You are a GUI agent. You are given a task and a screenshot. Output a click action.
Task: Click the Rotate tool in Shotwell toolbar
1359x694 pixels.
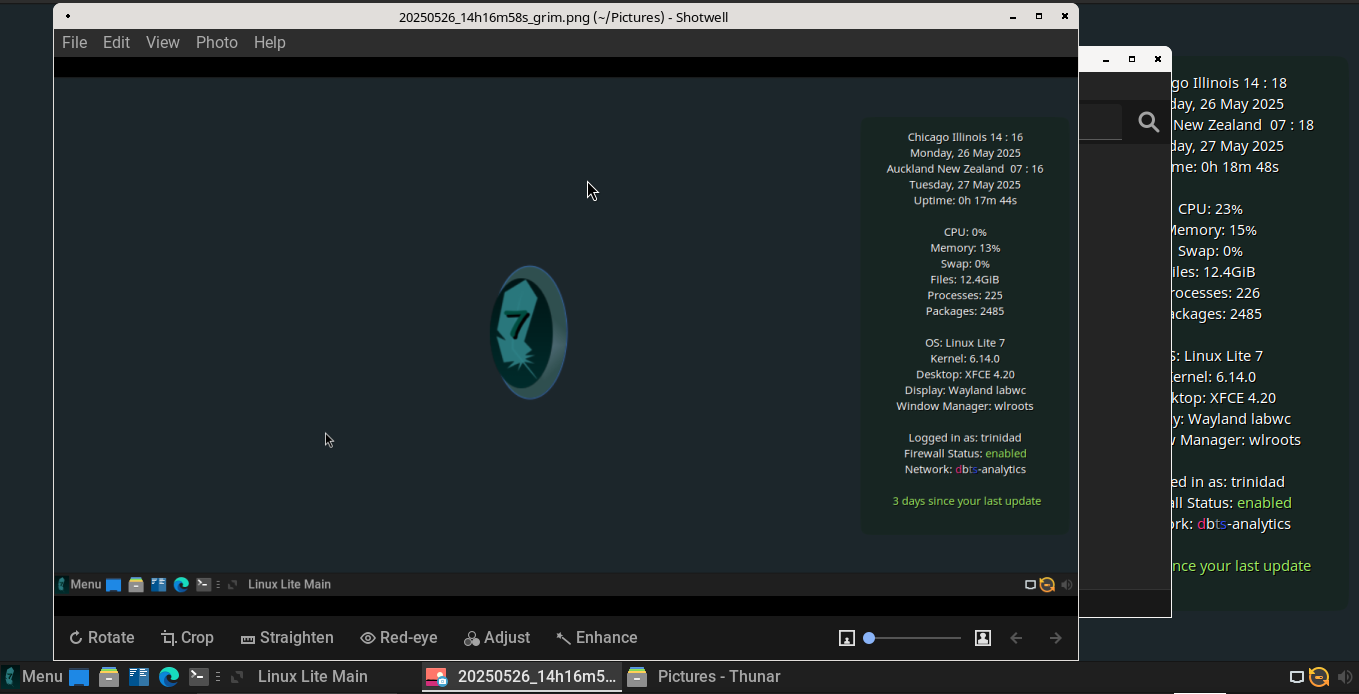(x=101, y=638)
